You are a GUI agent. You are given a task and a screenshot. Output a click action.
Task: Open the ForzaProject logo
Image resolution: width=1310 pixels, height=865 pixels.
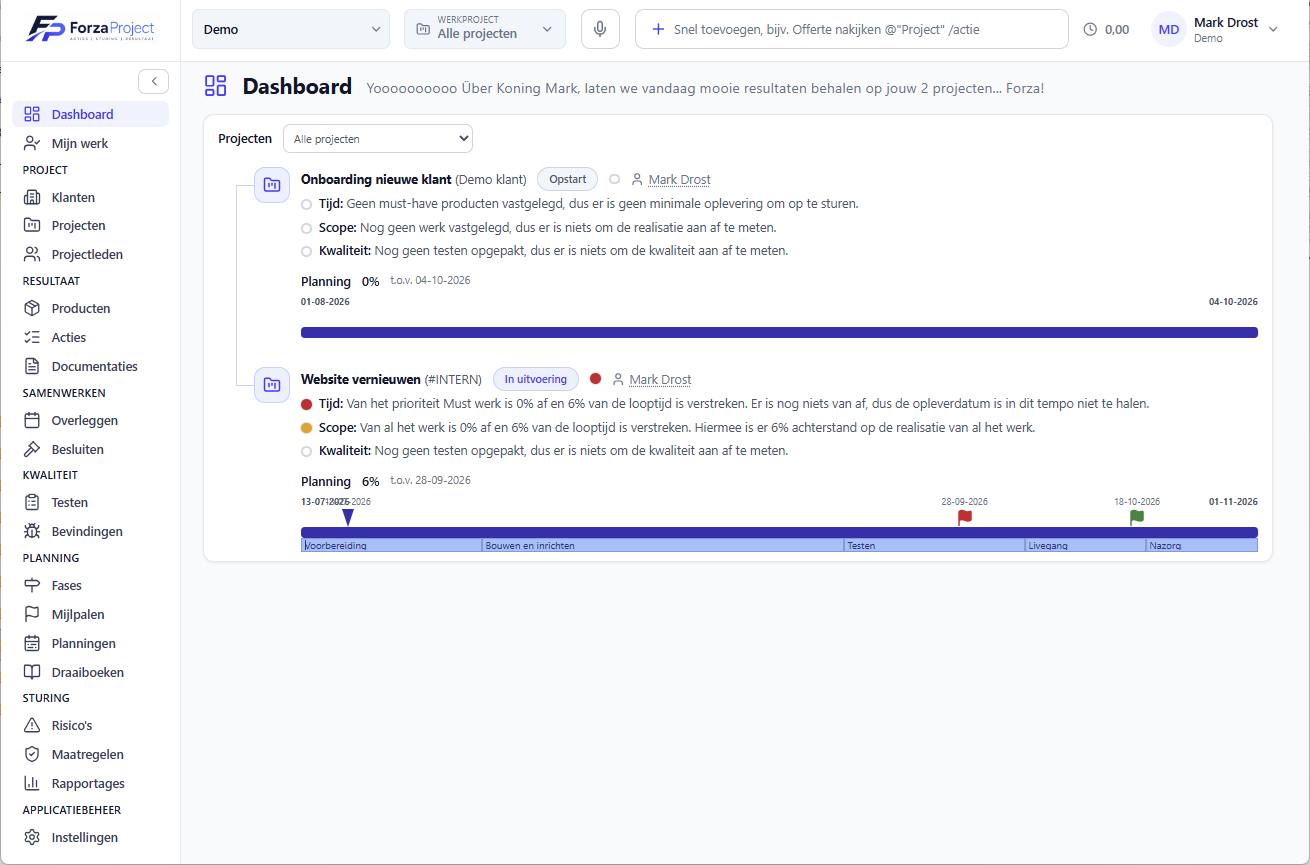click(91, 28)
